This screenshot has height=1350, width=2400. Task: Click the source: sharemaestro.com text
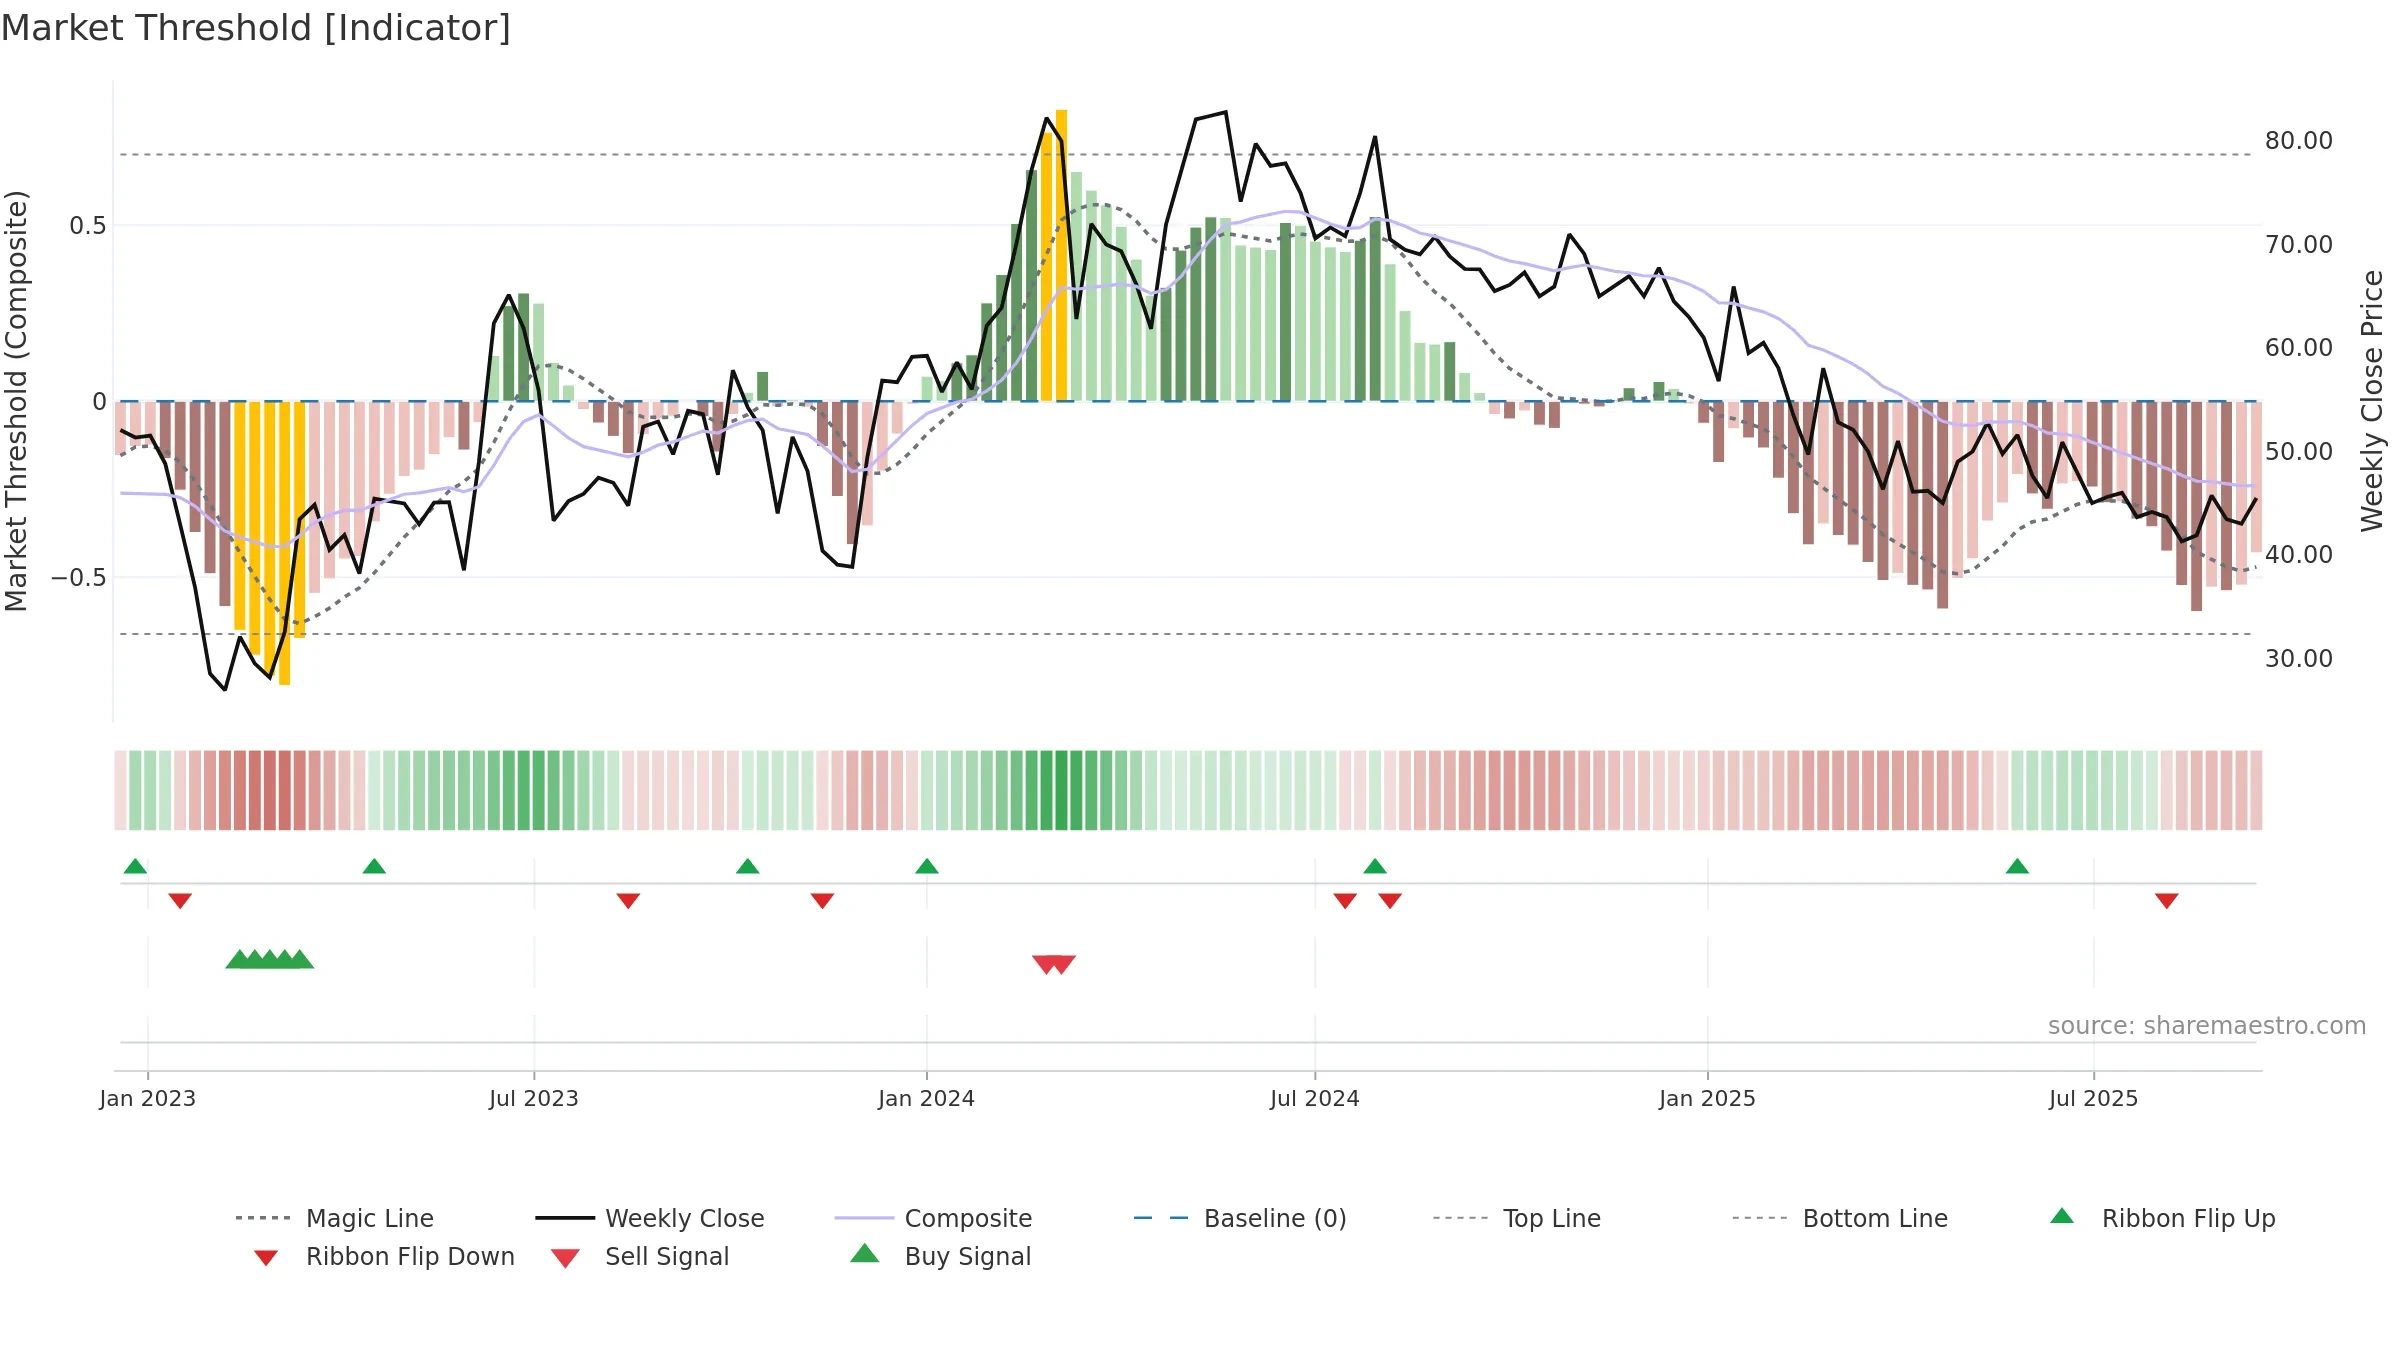pos(2207,1026)
